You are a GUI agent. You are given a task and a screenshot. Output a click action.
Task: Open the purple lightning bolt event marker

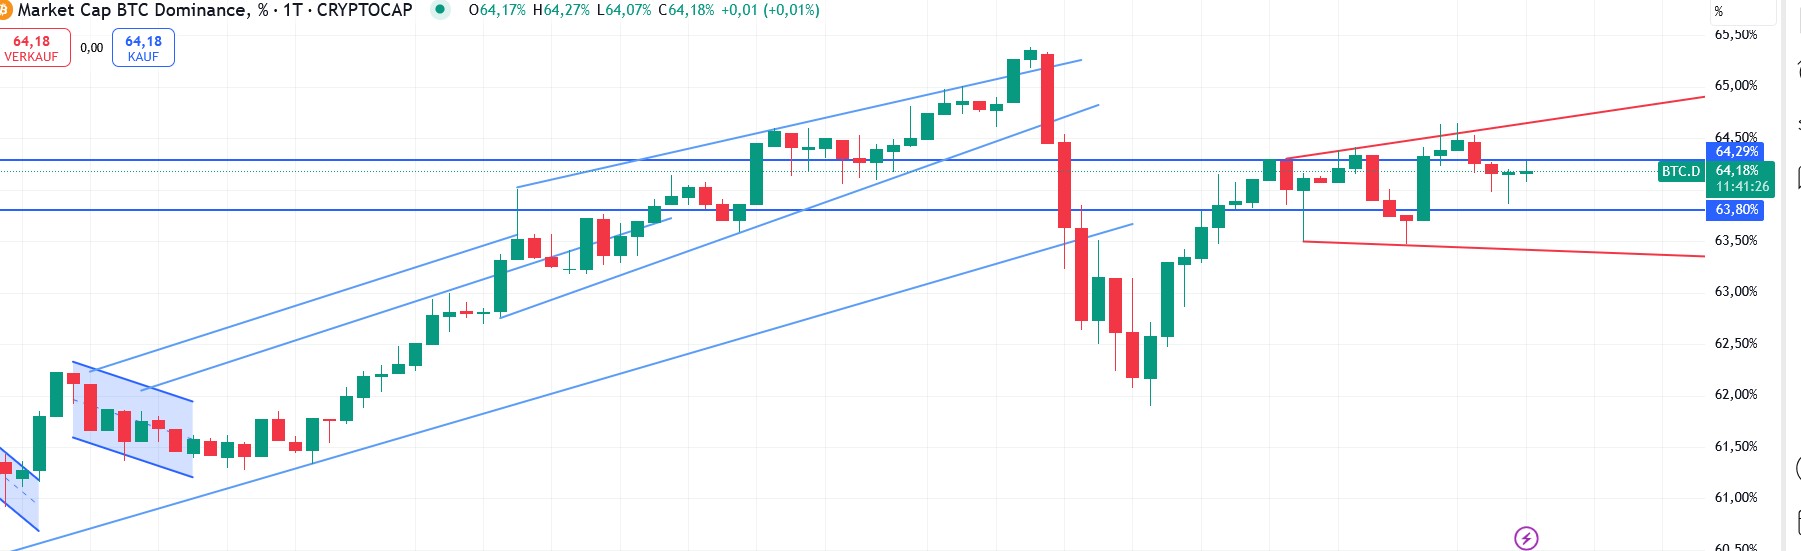[1526, 538]
